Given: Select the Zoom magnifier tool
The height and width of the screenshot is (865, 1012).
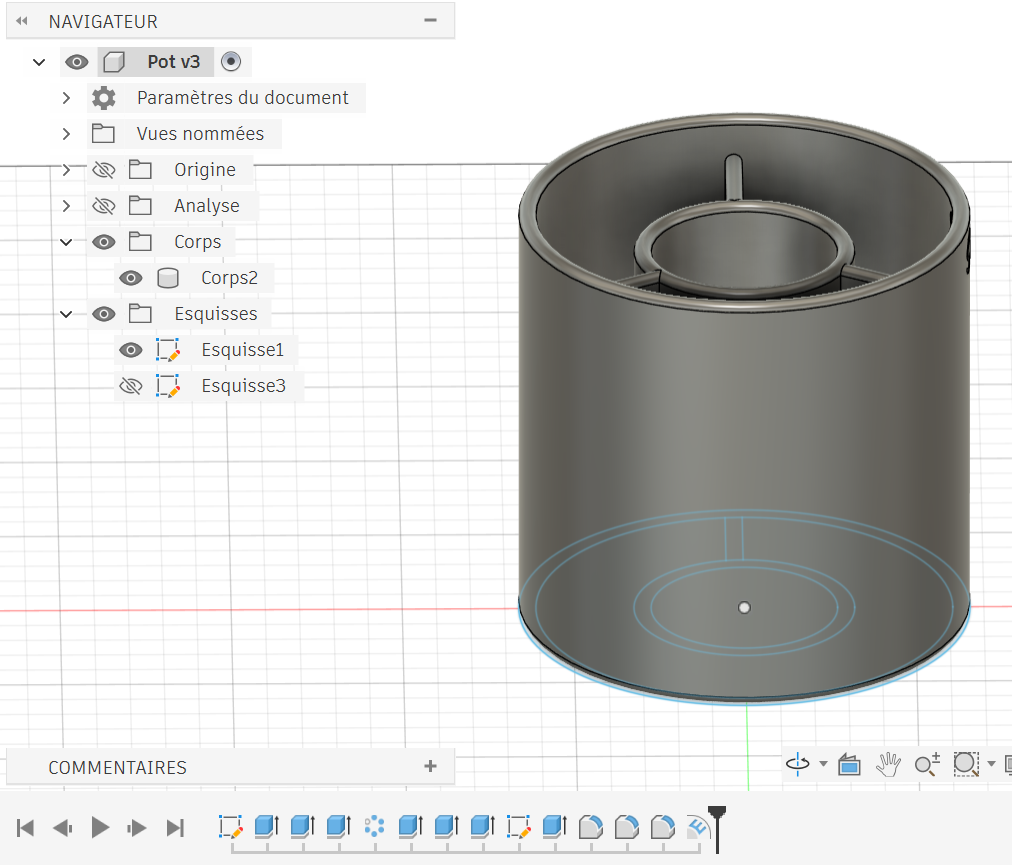Looking at the screenshot, I should pos(926,765).
